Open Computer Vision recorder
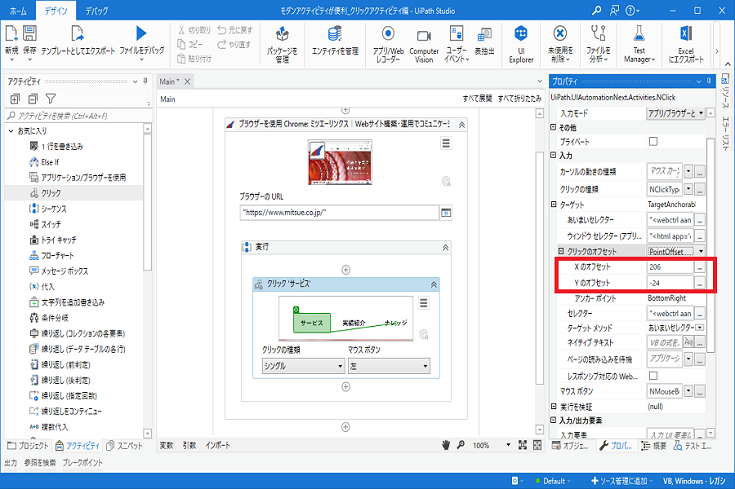 pyautogui.click(x=424, y=36)
